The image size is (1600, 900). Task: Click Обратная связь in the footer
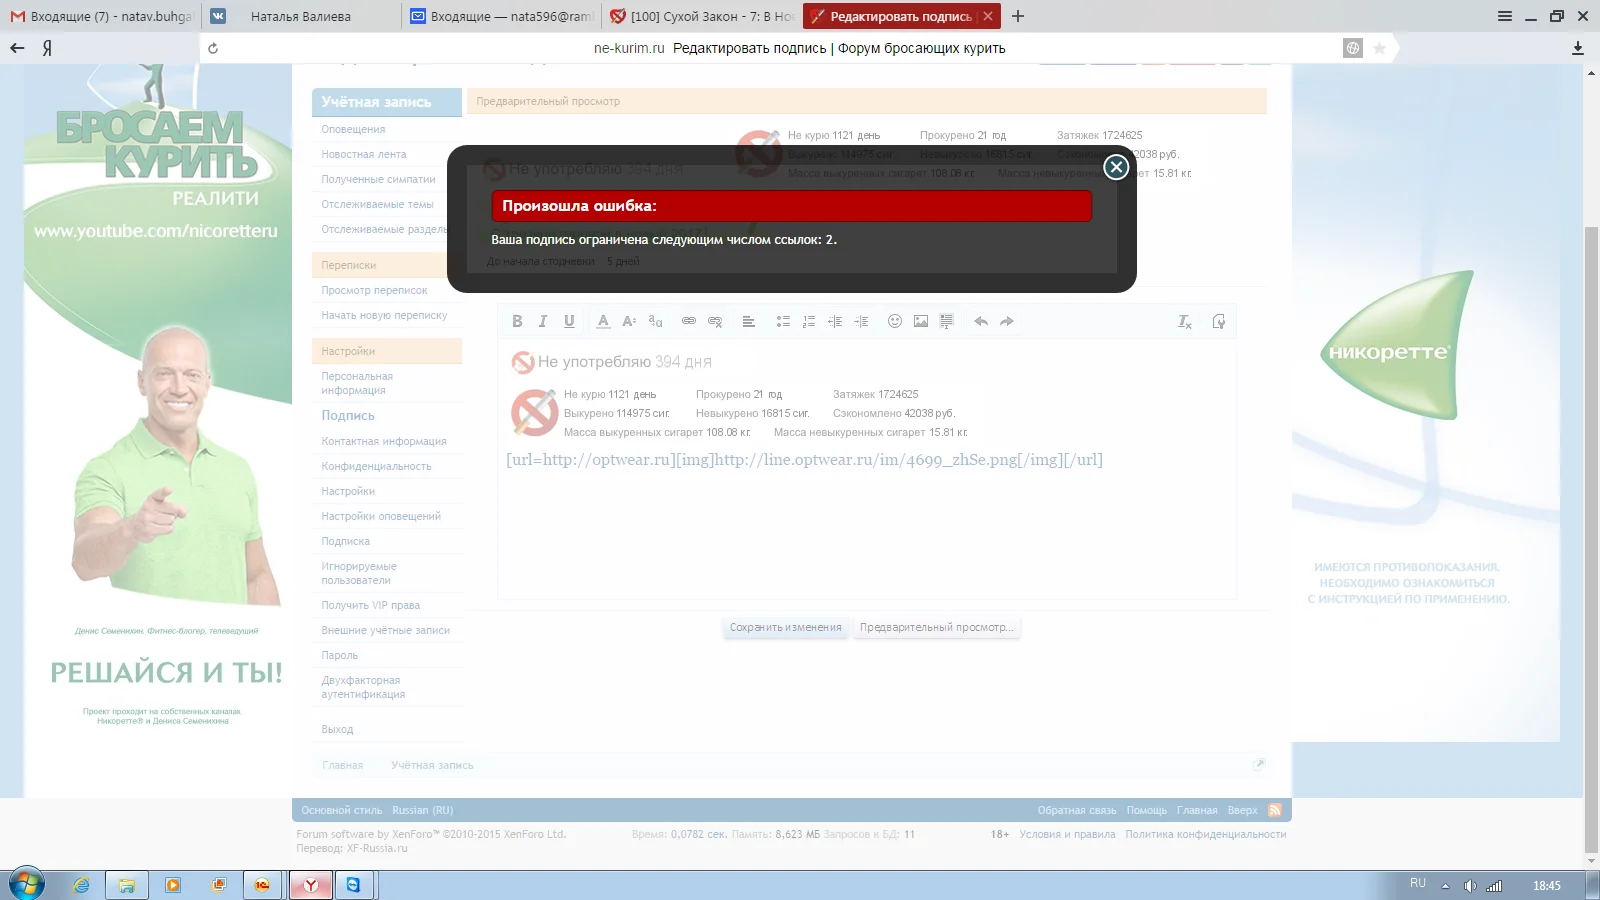pos(1077,810)
